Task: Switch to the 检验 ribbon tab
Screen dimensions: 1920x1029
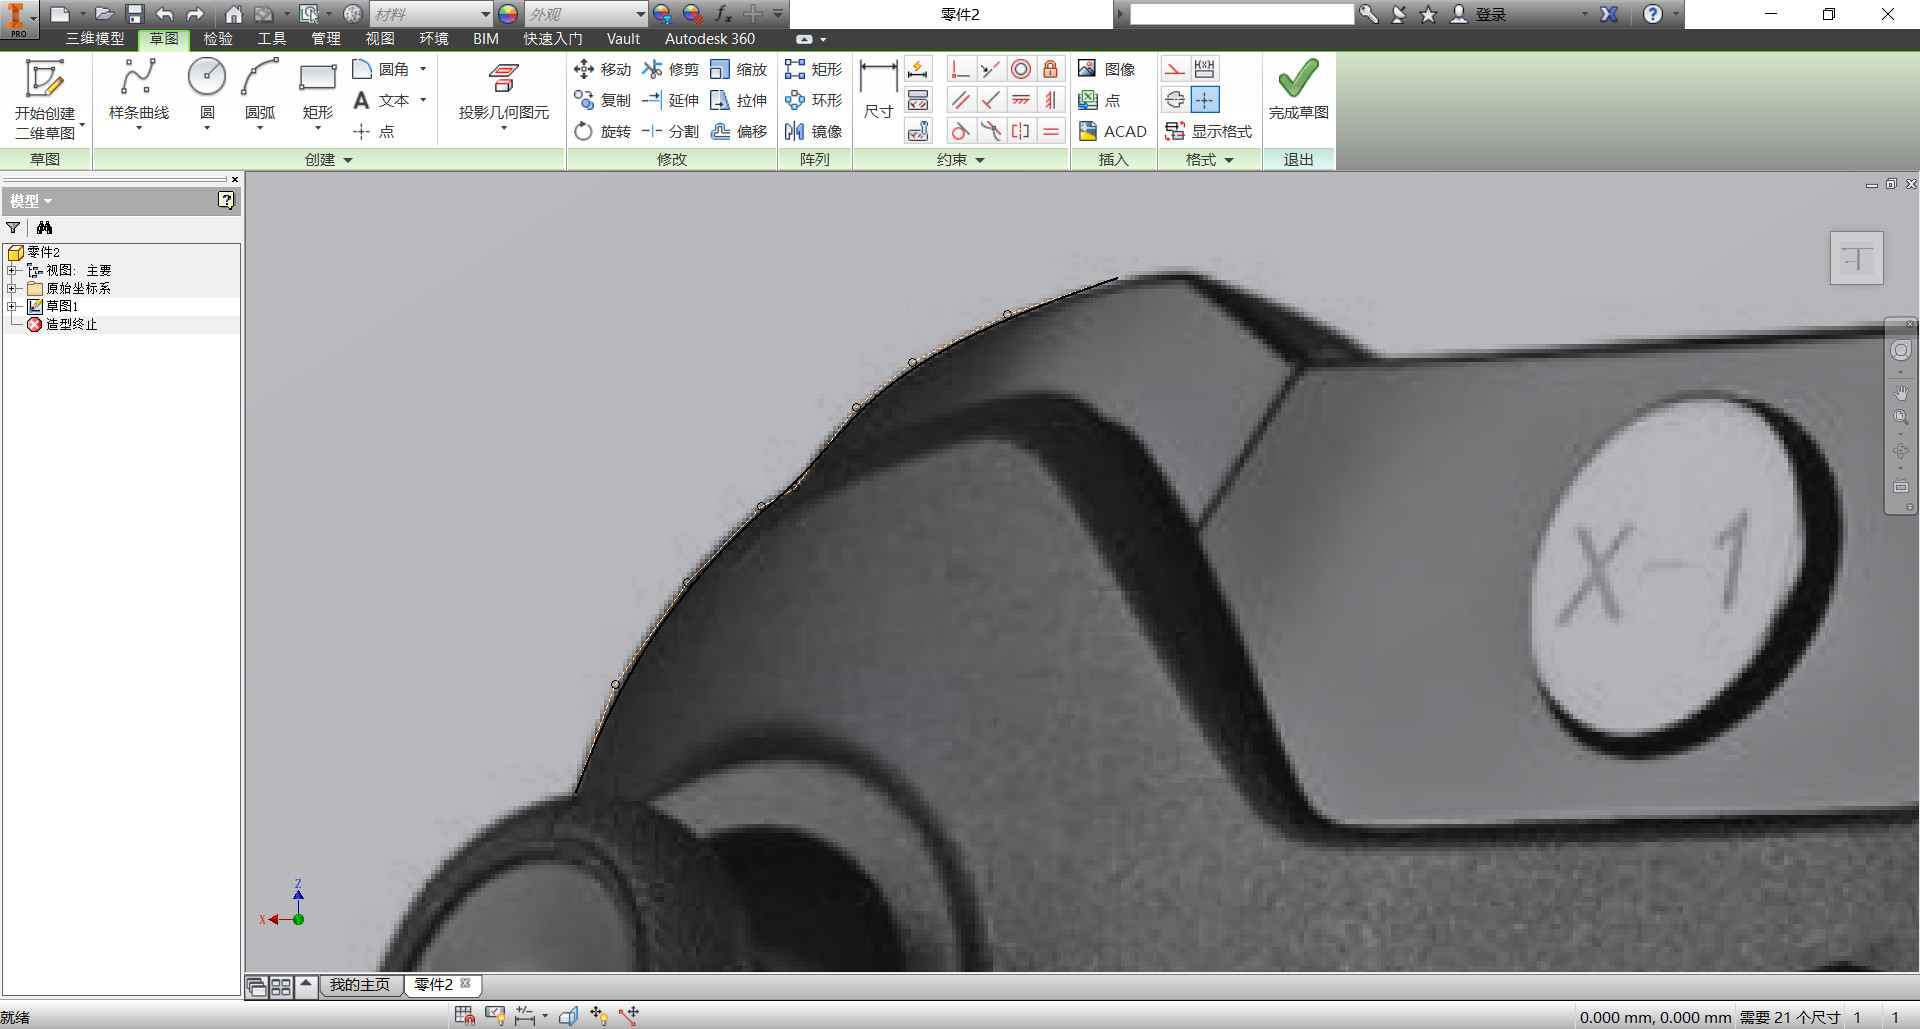Action: (218, 39)
